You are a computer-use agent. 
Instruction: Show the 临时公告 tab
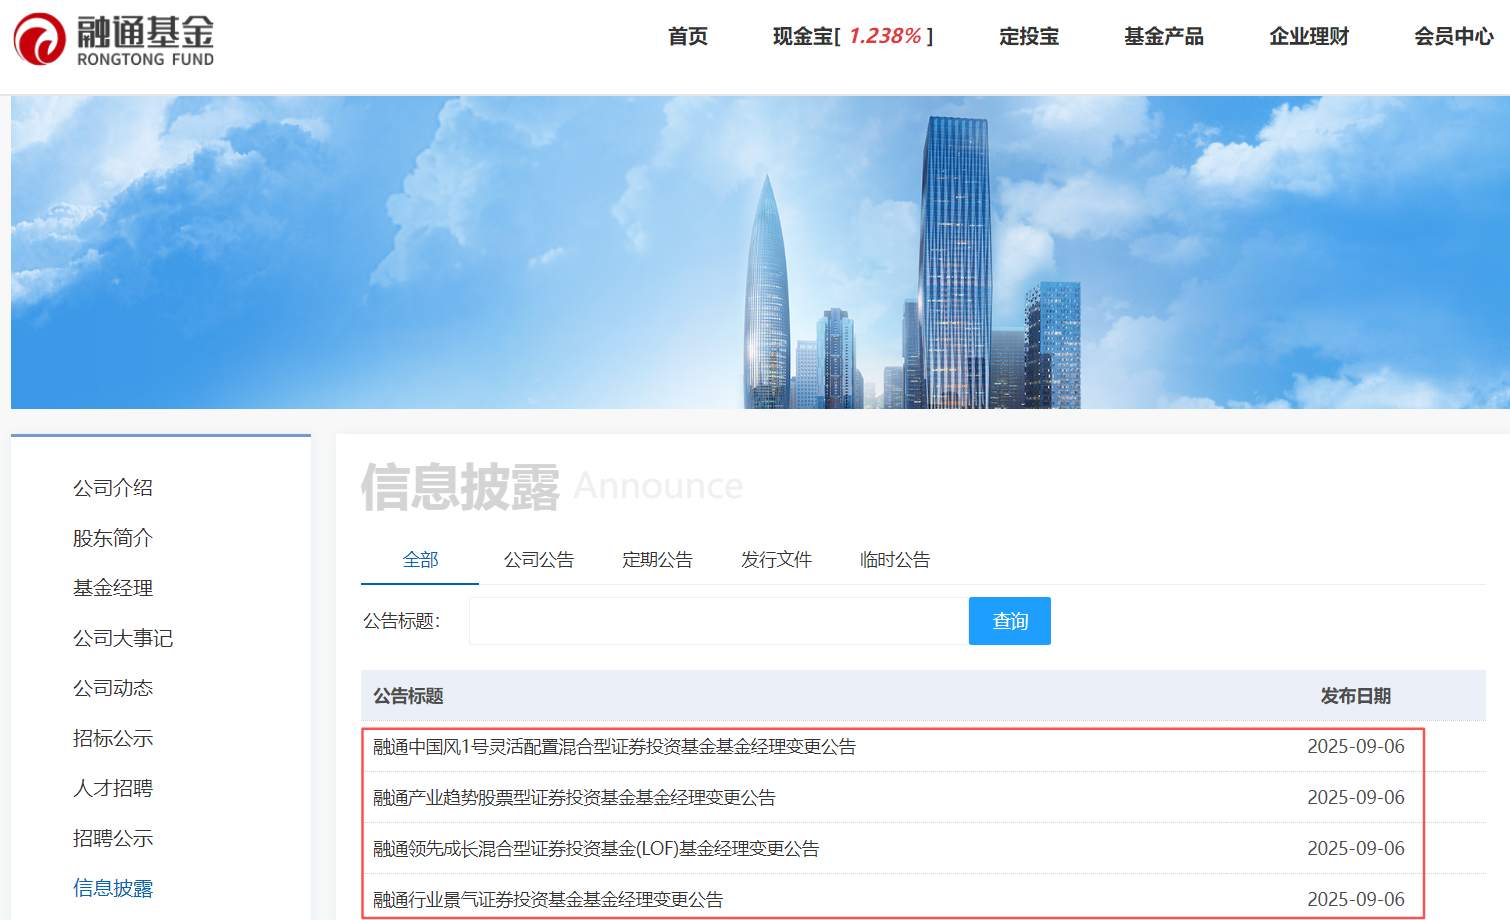pos(895,560)
